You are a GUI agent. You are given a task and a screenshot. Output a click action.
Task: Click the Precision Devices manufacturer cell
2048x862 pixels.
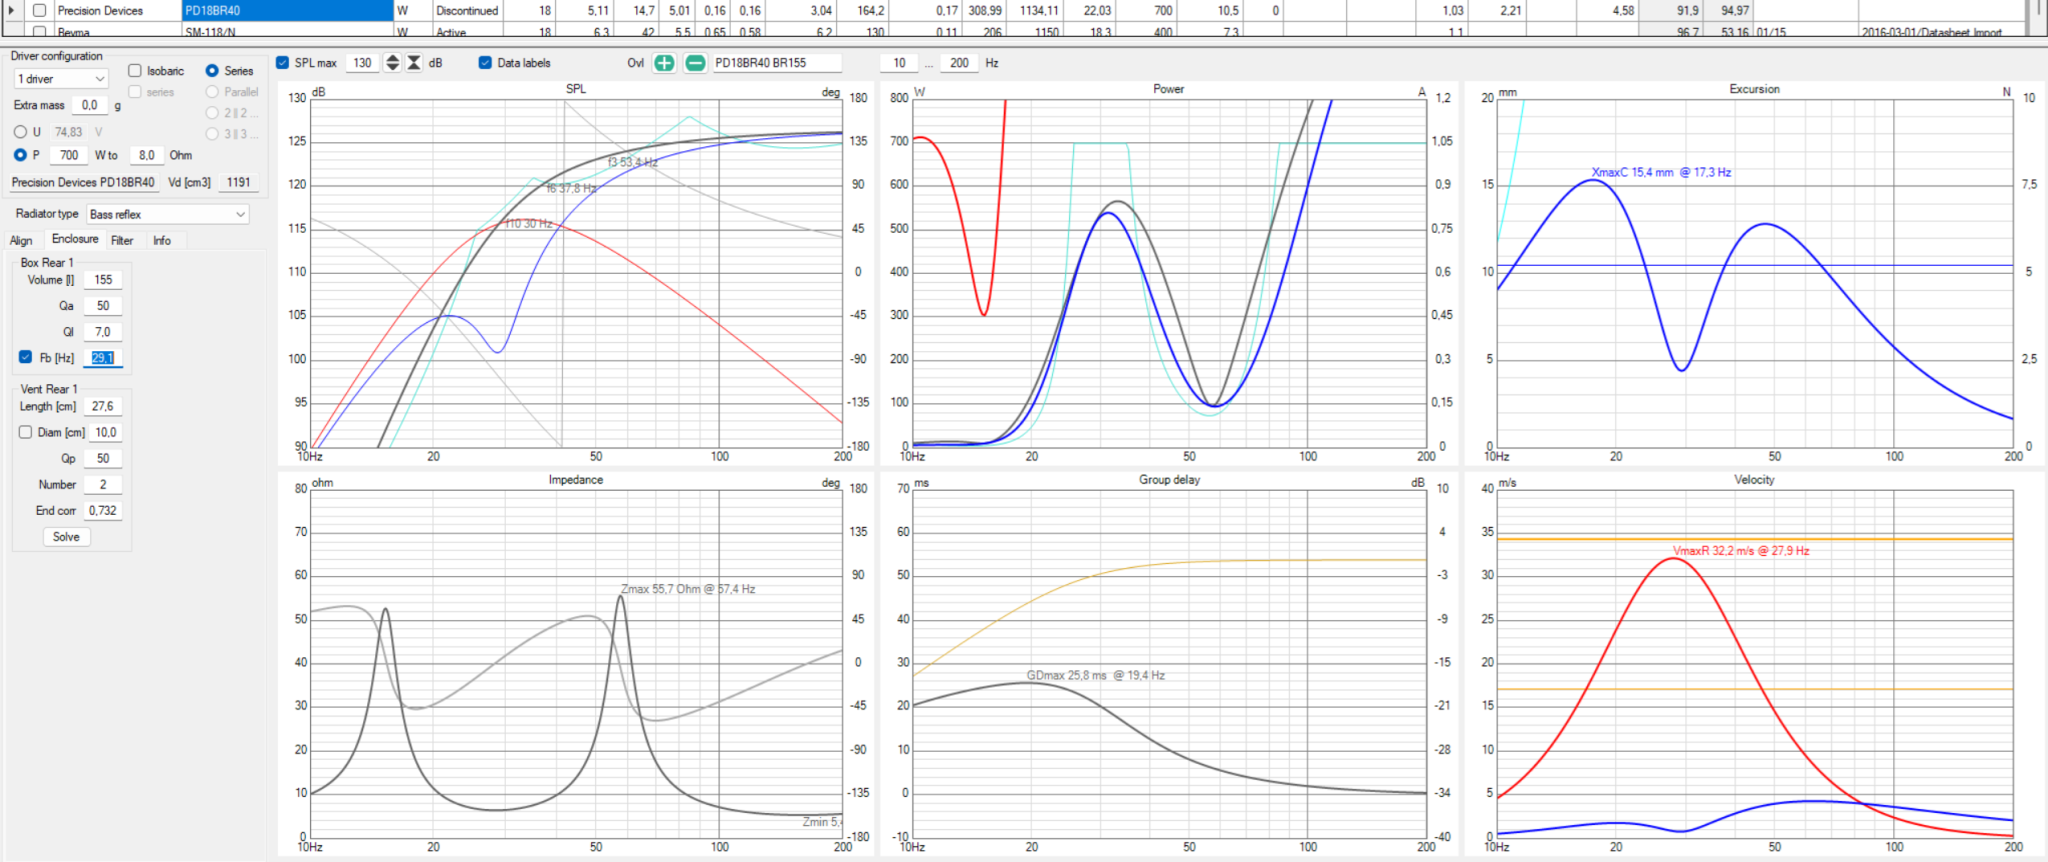[x=117, y=10]
